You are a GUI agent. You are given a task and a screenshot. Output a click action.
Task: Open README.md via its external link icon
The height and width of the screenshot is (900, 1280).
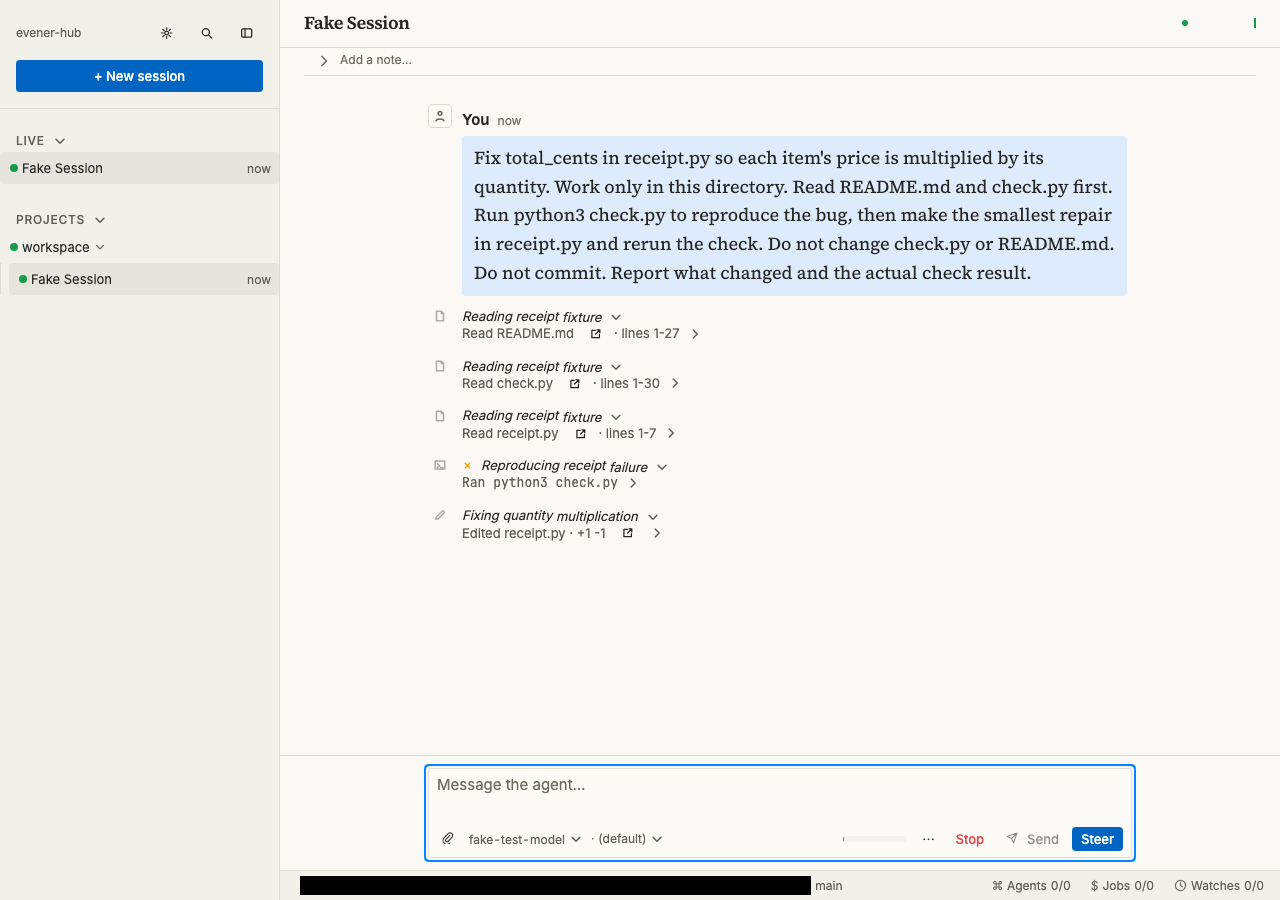pos(596,334)
